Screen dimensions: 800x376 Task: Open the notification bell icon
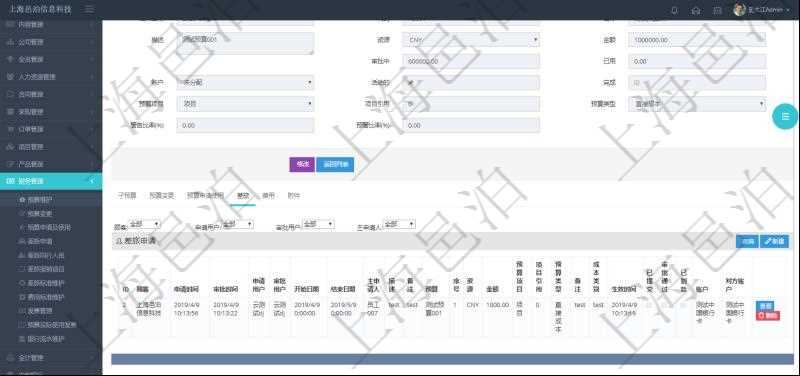click(x=674, y=10)
